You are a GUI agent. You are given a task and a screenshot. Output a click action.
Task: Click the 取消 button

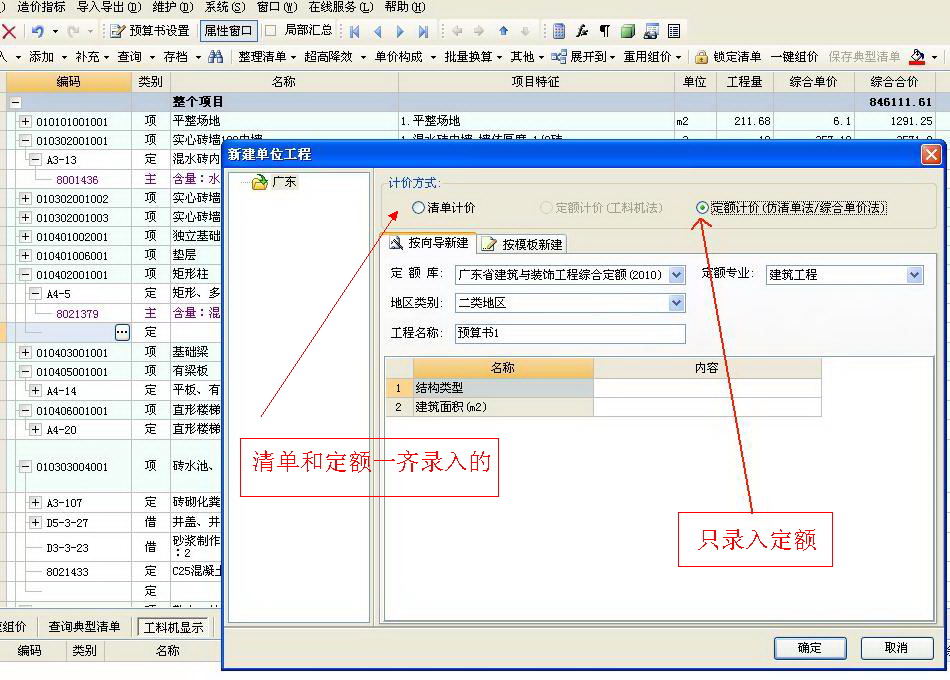[897, 648]
